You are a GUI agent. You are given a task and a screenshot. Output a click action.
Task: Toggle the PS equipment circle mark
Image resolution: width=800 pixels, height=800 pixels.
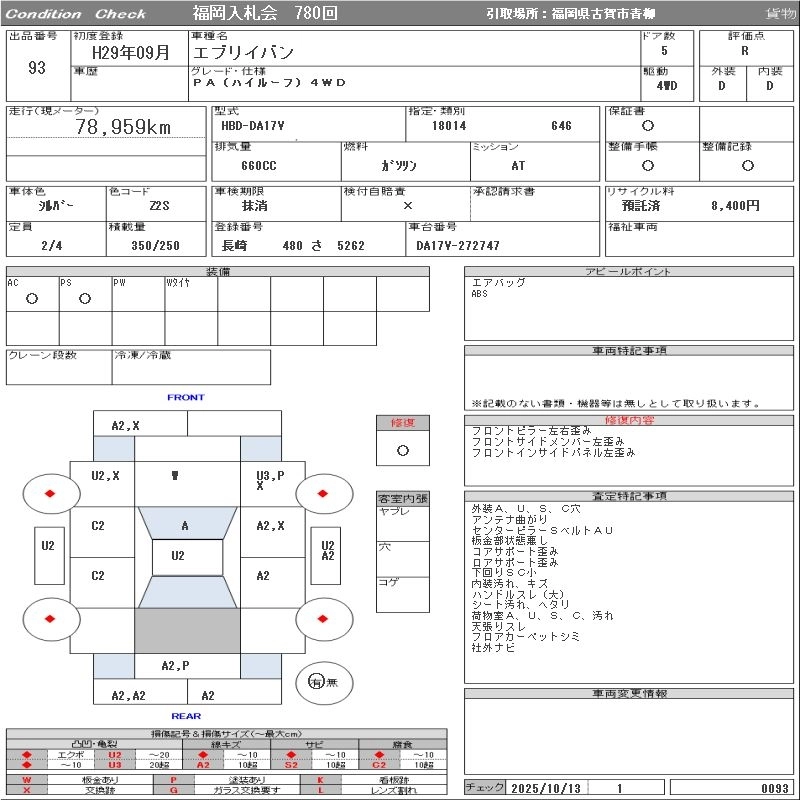(x=85, y=299)
